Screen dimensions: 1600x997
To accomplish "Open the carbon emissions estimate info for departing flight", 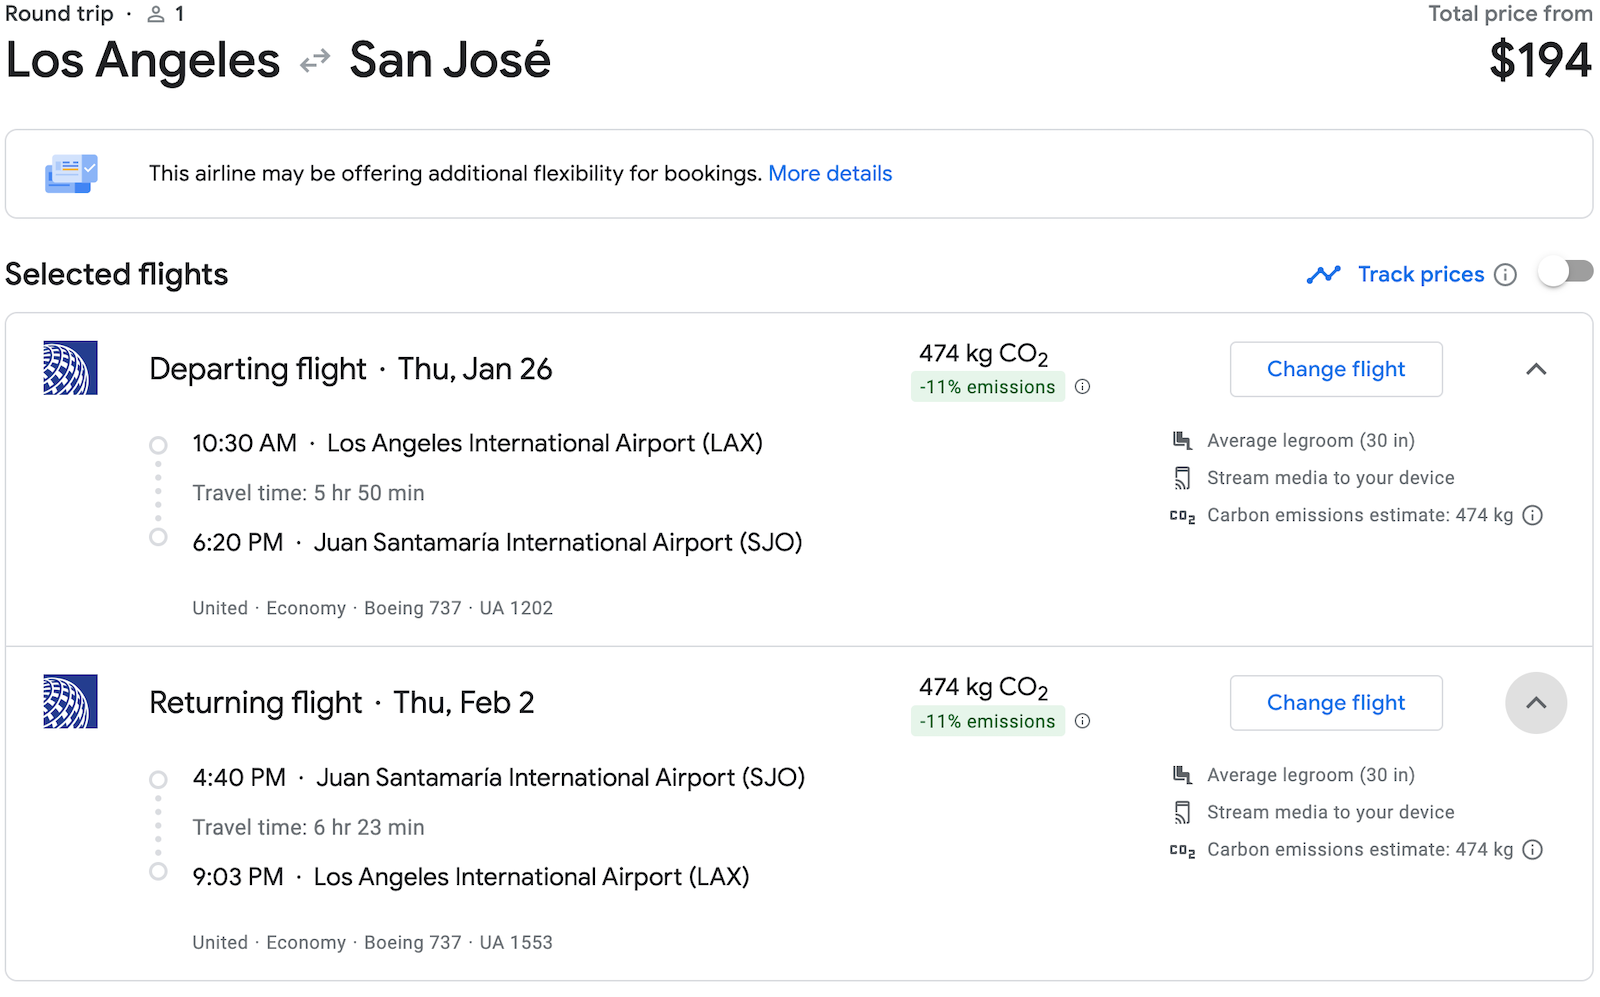I will tap(1532, 515).
